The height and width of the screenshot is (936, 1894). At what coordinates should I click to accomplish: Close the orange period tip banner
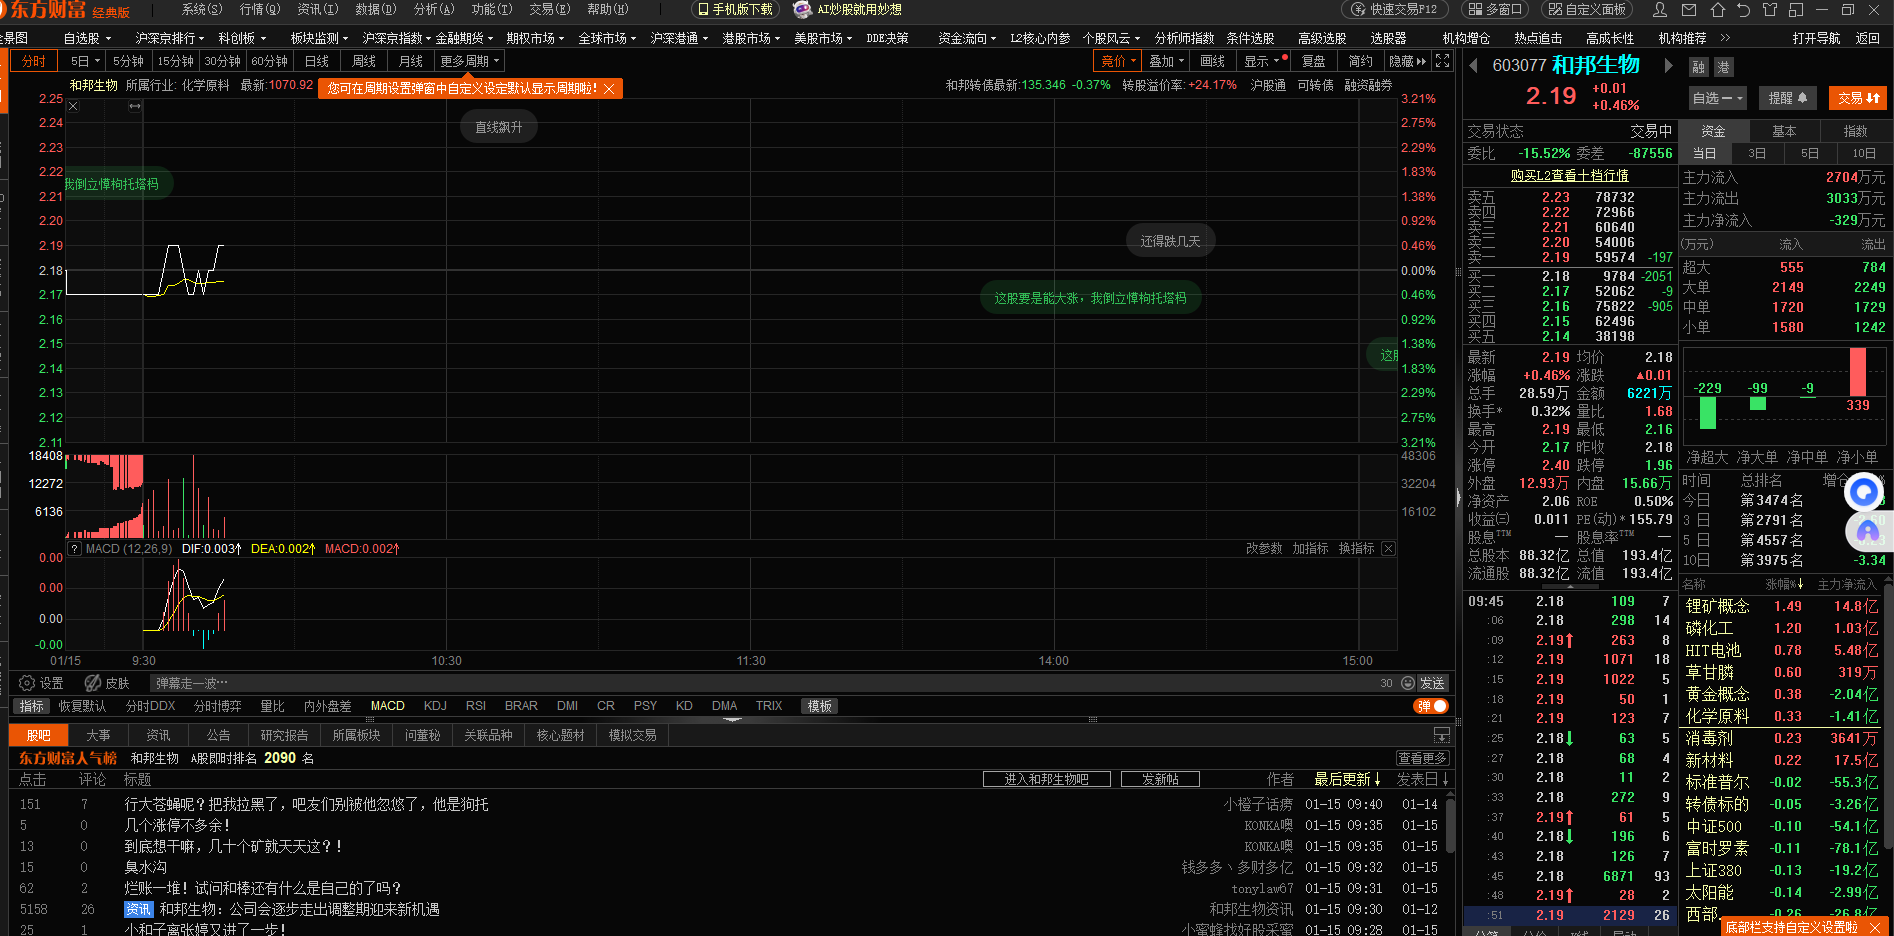coord(608,89)
